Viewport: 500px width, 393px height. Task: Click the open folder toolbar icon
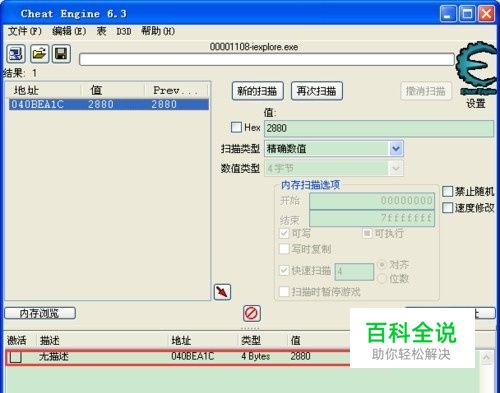pos(39,54)
